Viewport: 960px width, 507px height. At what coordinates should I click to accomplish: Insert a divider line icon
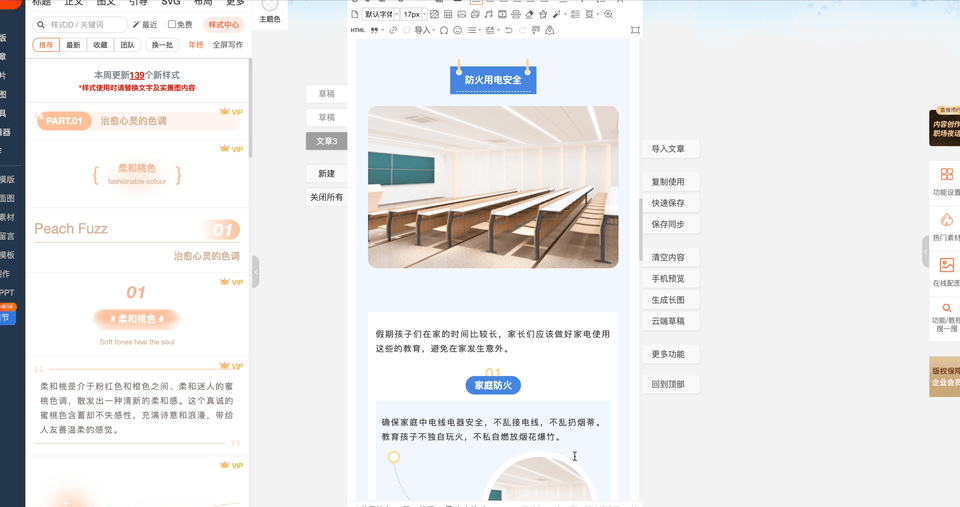pos(516,14)
